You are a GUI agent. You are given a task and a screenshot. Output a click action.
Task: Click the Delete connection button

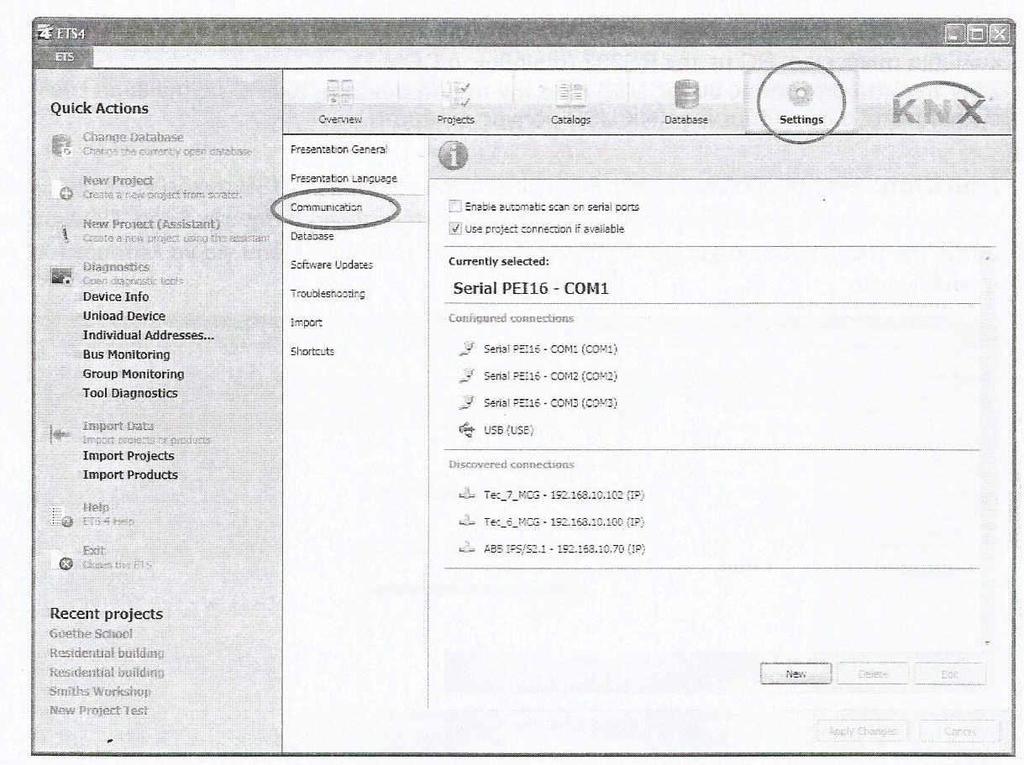click(x=872, y=674)
